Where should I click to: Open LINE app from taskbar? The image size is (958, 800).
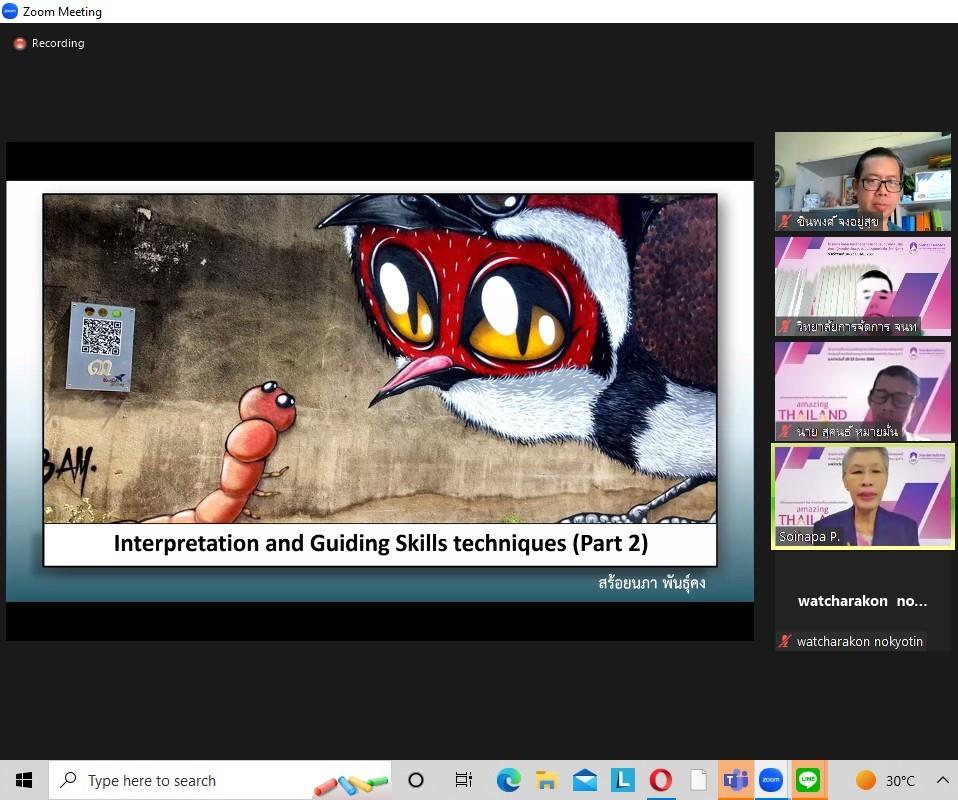pyautogui.click(x=808, y=780)
